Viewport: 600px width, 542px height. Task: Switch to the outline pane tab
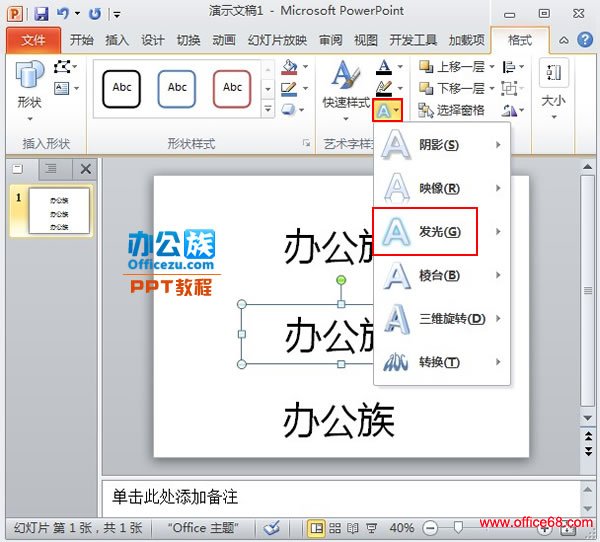point(51,169)
